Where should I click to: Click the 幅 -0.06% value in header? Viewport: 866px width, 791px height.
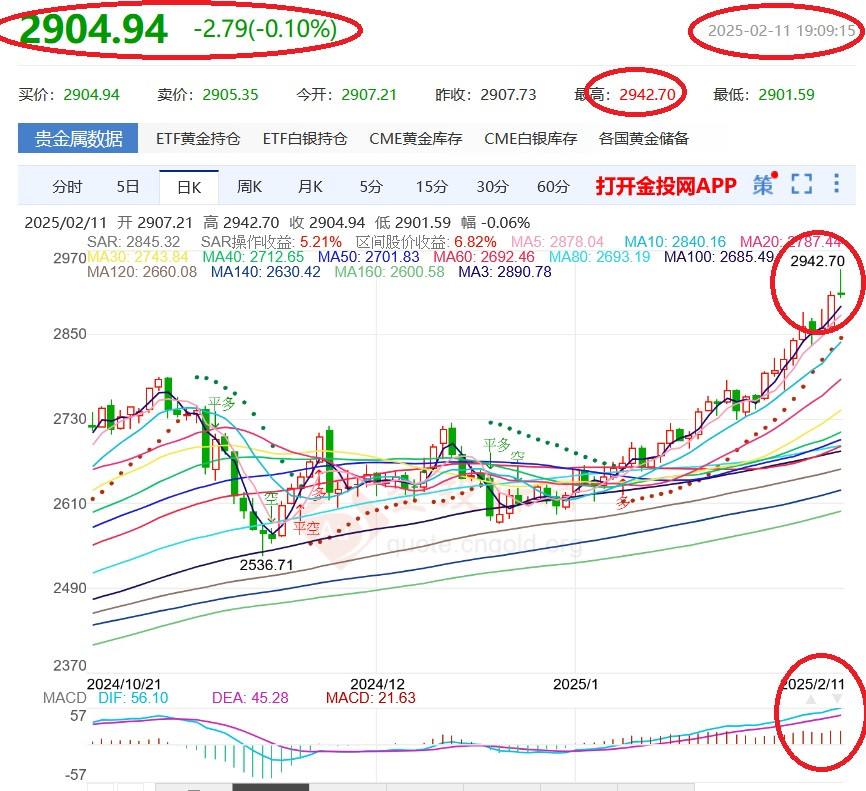[495, 223]
